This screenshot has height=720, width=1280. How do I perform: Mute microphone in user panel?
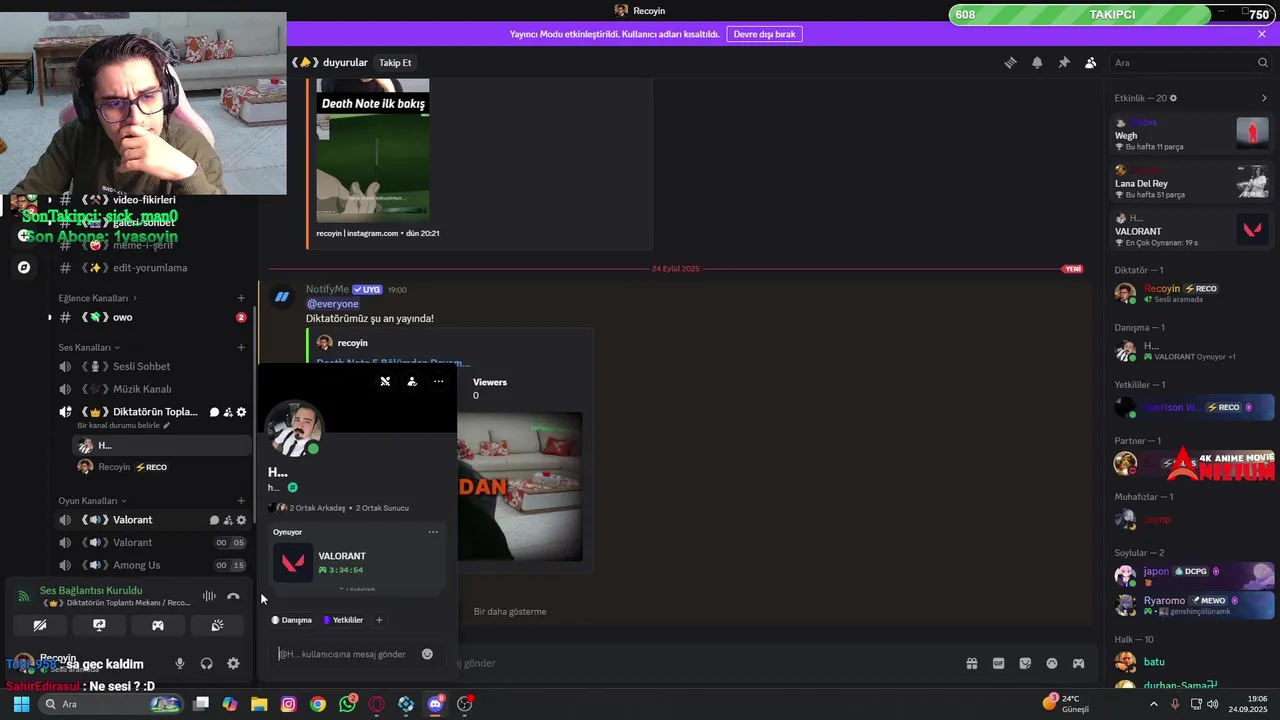pyautogui.click(x=180, y=663)
